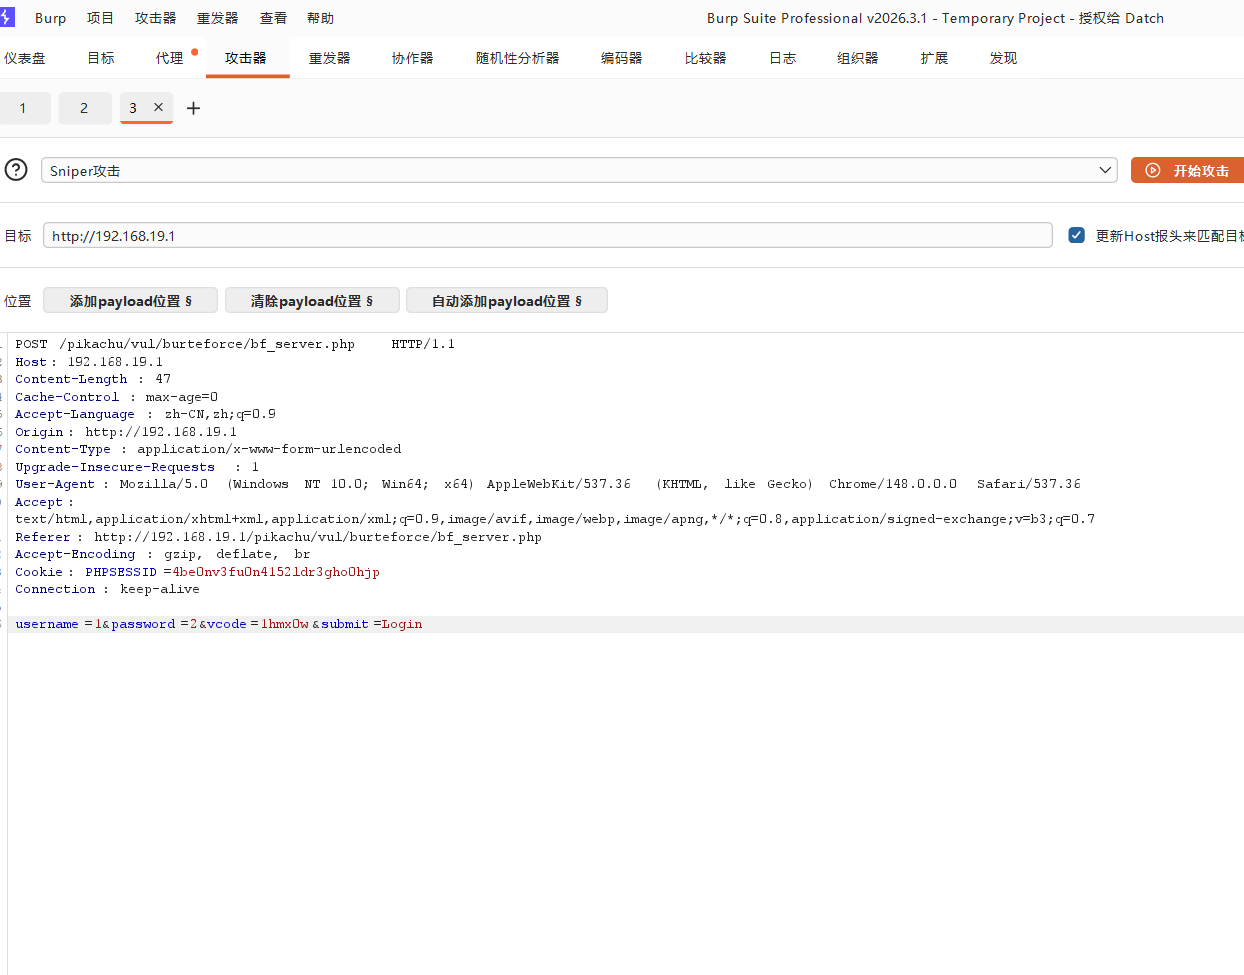Open the 项目 menu

click(100, 18)
